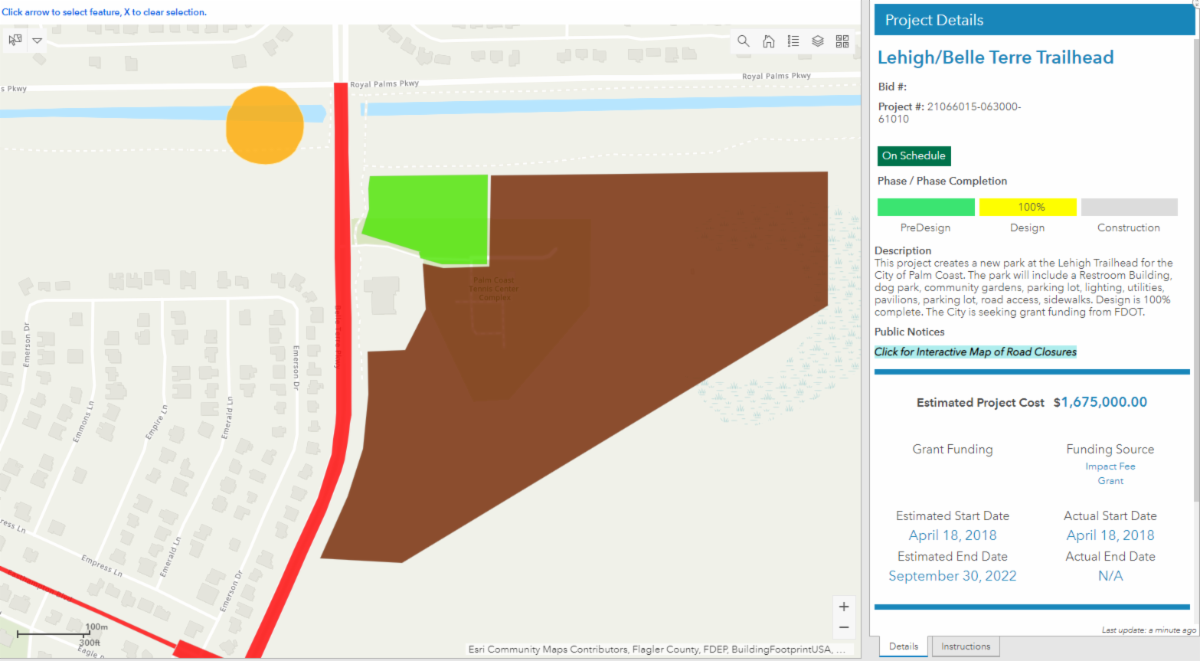Select the gray Construction phase bar
This screenshot has height=661, width=1200.
click(x=1129, y=207)
